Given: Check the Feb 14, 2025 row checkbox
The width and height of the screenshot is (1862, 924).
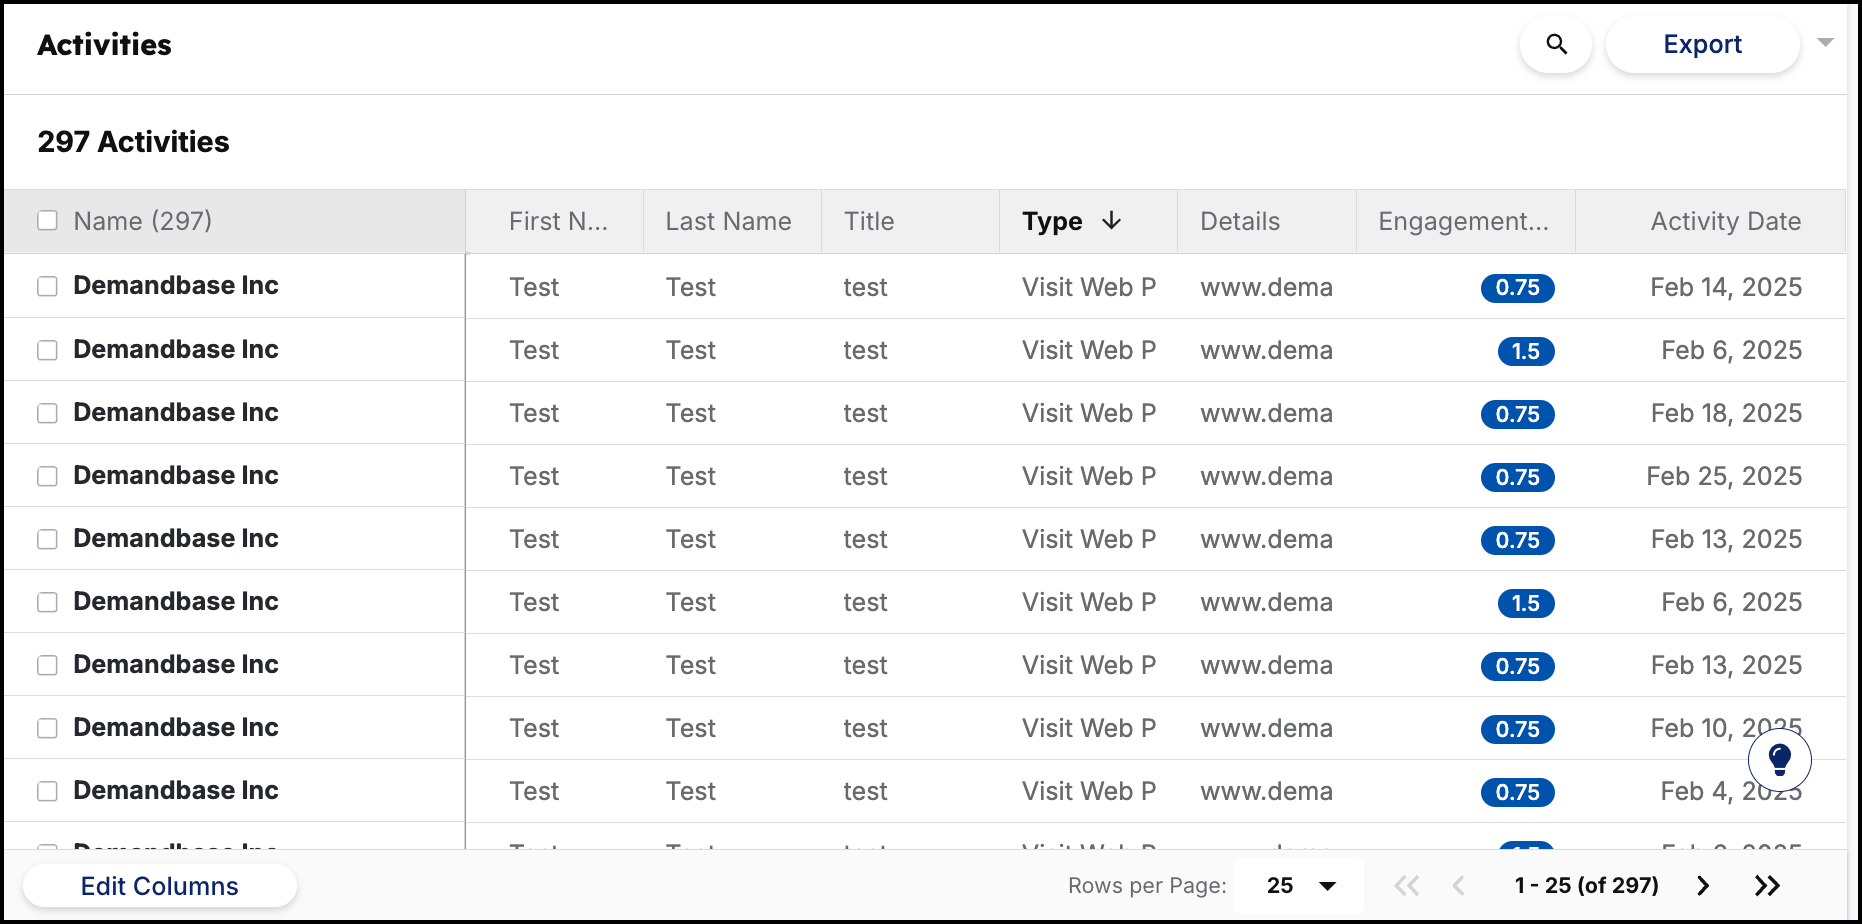Looking at the screenshot, I should tap(47, 286).
